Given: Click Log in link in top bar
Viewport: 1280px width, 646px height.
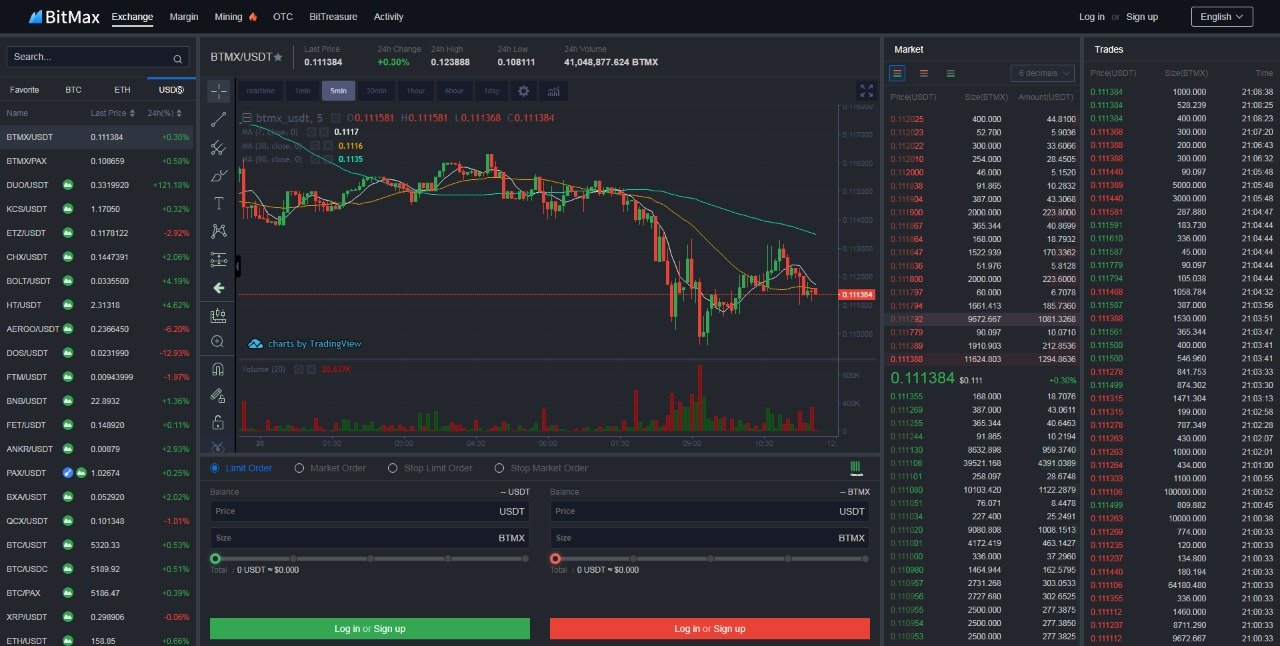Looking at the screenshot, I should point(1092,17).
